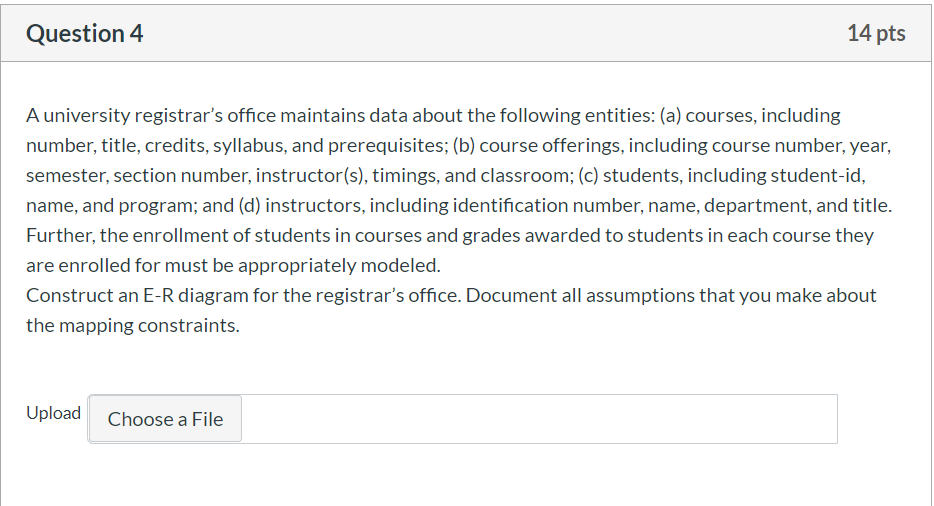Click the empty file name field
The height and width of the screenshot is (506, 934).
[538, 419]
